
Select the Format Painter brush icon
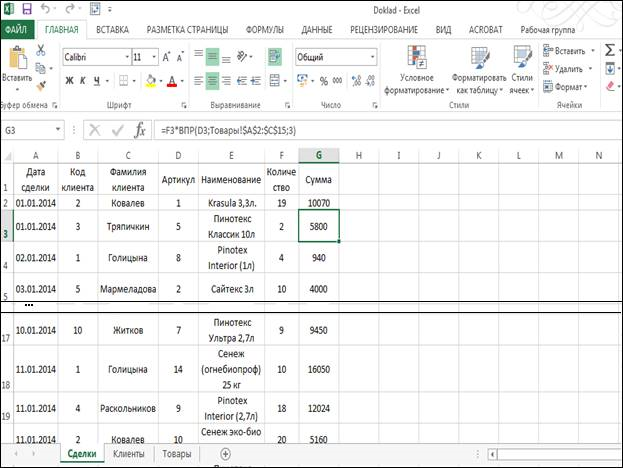point(41,85)
